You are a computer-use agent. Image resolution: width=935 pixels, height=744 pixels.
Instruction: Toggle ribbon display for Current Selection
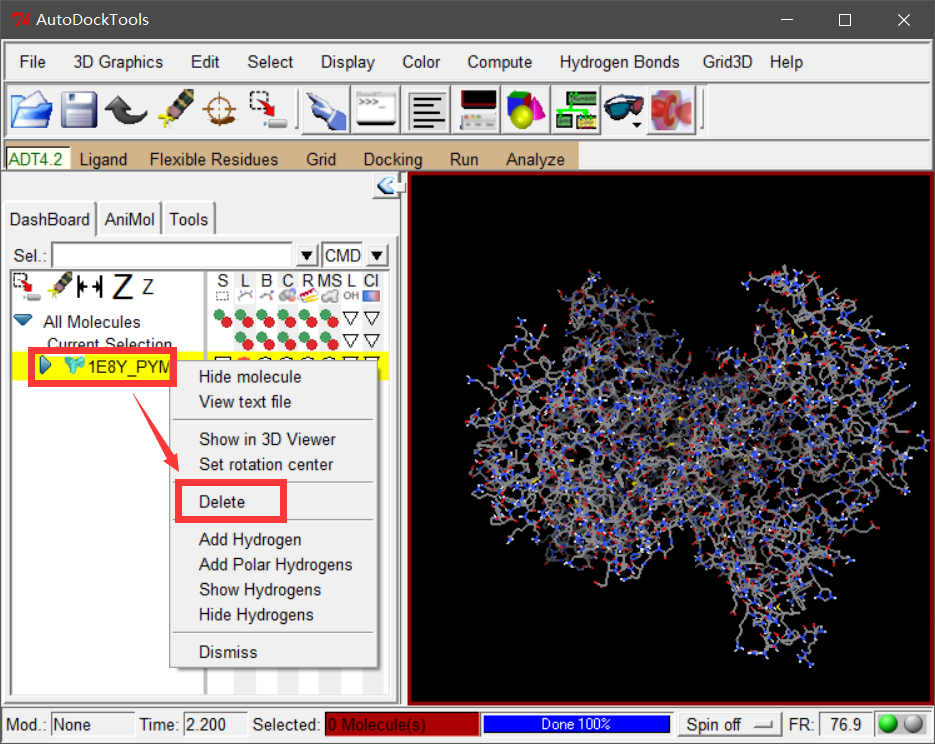[x=308, y=340]
